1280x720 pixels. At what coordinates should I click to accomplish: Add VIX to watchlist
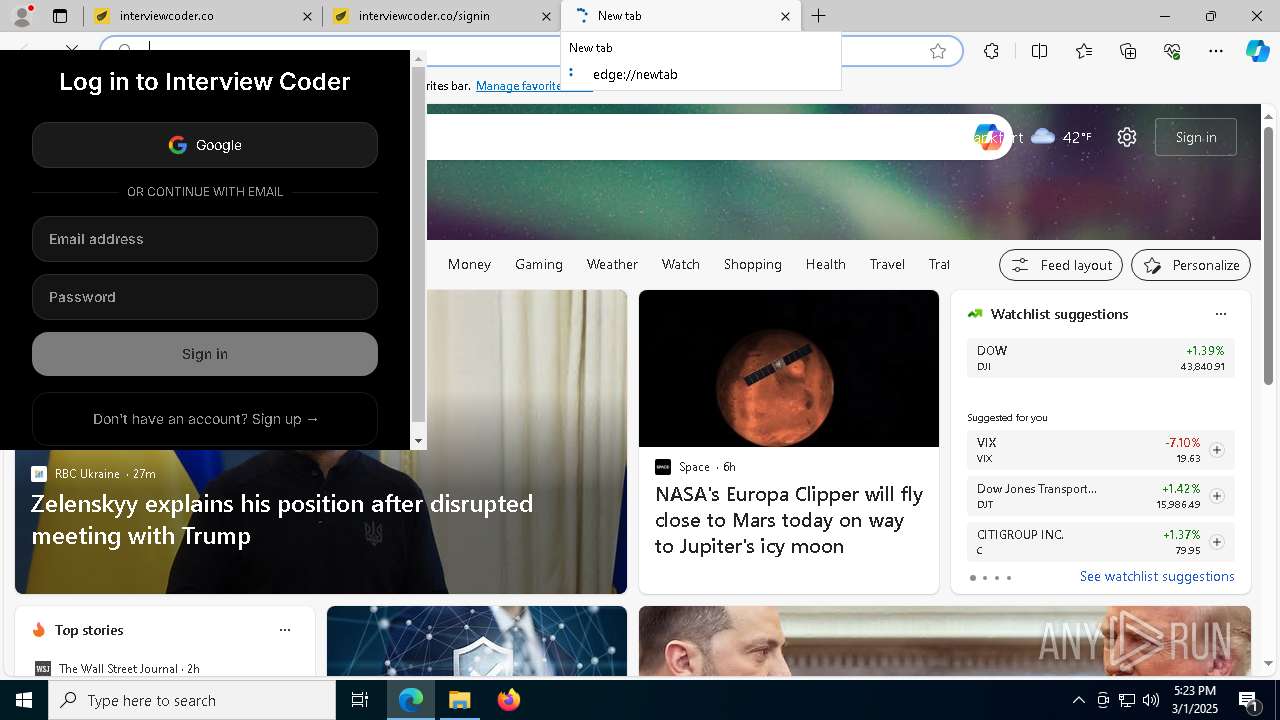point(1216,450)
